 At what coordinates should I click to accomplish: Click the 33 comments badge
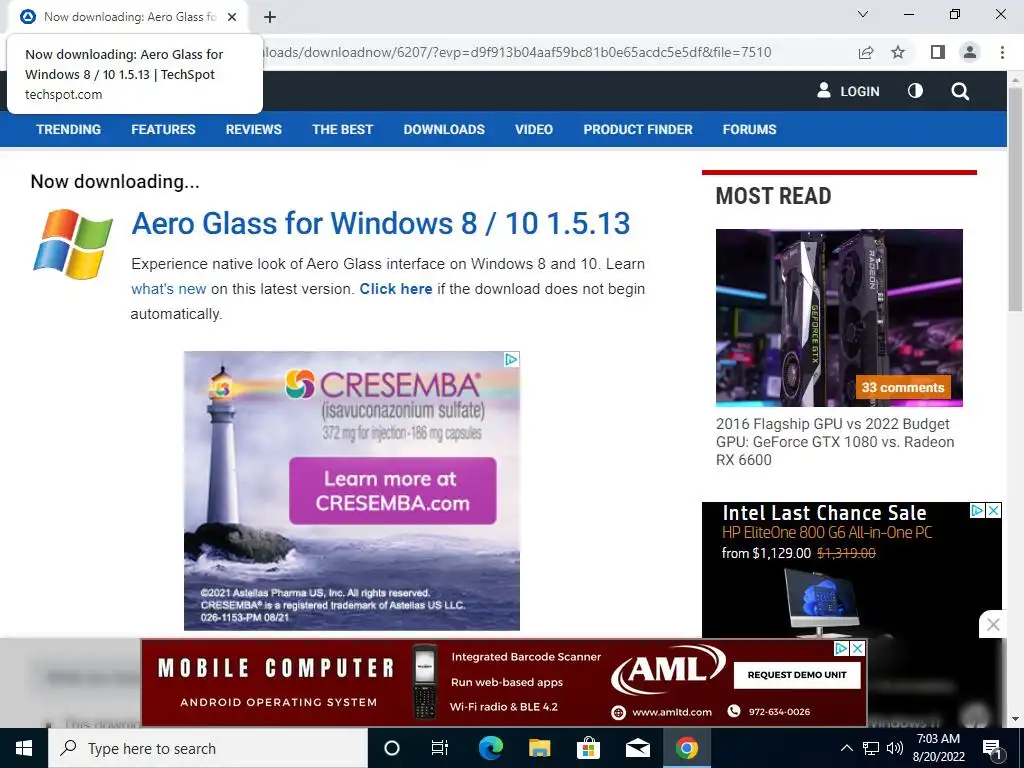click(903, 387)
